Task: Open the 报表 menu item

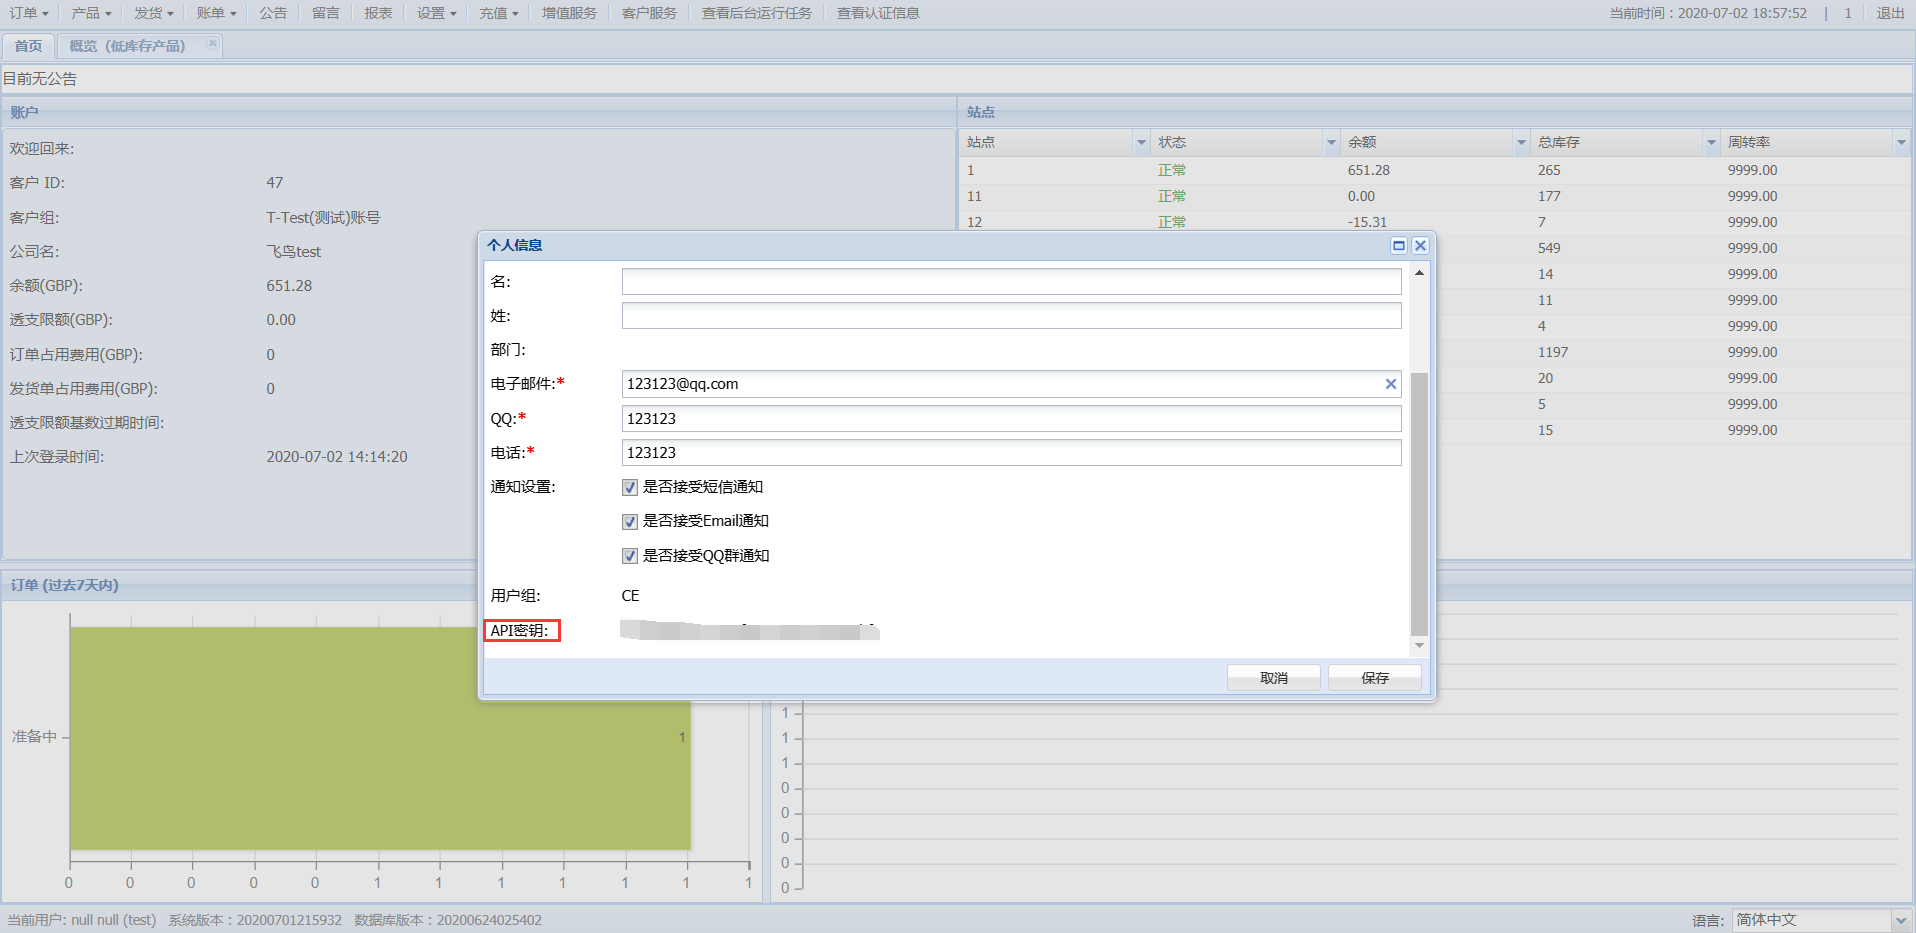Action: 378,13
